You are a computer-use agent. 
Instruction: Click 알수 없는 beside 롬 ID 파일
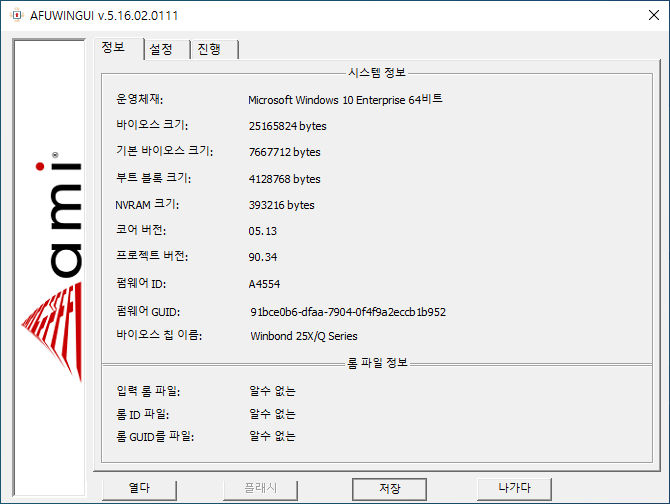pyautogui.click(x=272, y=414)
